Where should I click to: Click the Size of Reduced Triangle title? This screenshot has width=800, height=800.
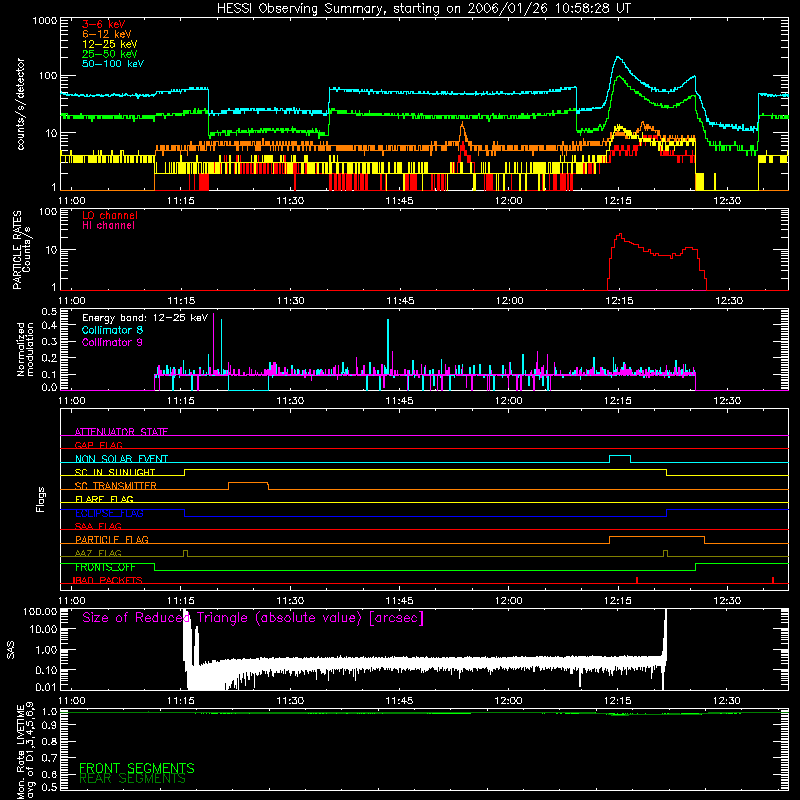[253, 618]
